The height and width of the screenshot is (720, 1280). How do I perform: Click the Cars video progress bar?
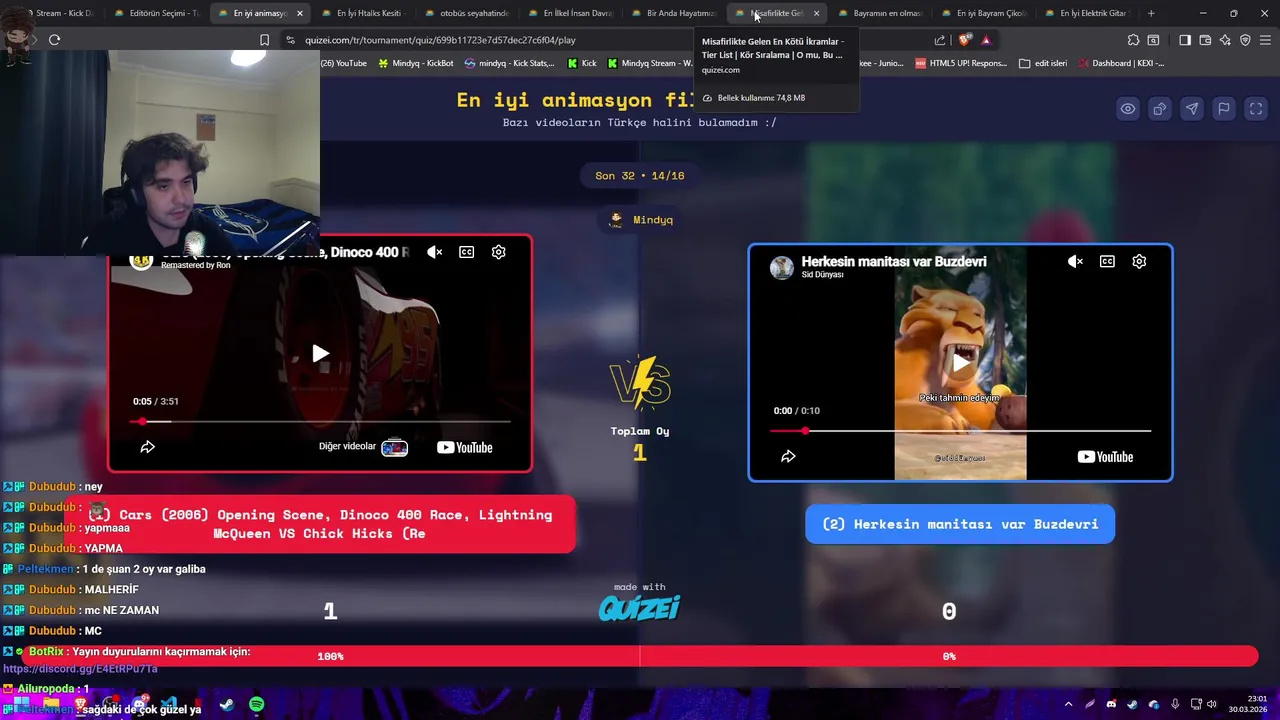(x=320, y=421)
